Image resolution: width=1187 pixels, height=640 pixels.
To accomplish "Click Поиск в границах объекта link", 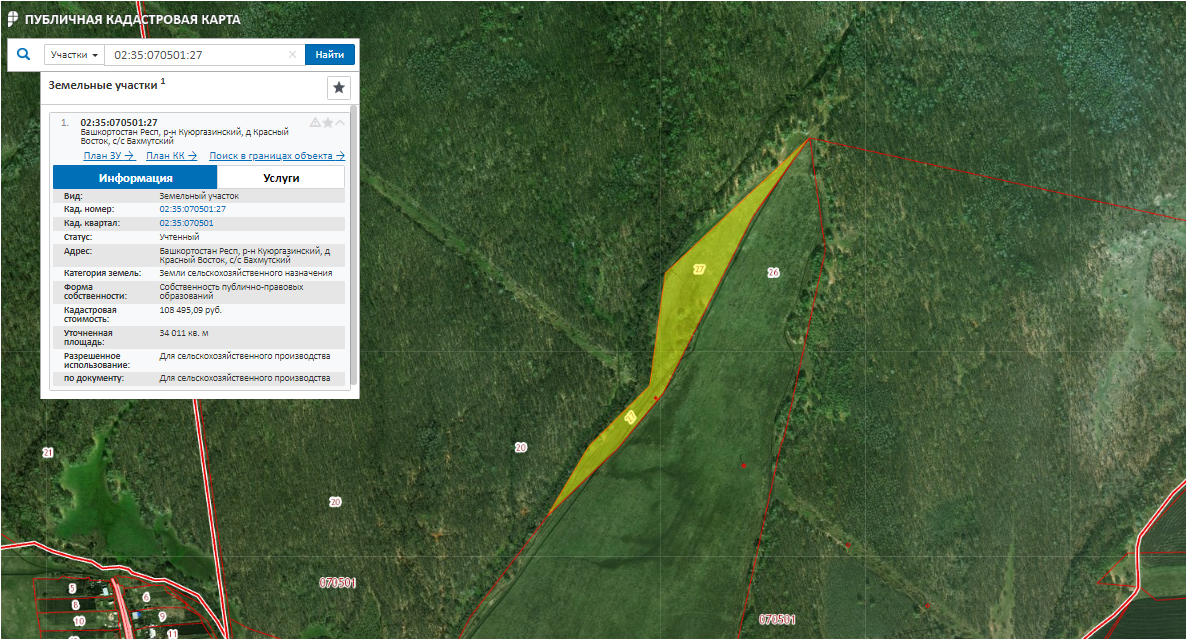I will [276, 155].
